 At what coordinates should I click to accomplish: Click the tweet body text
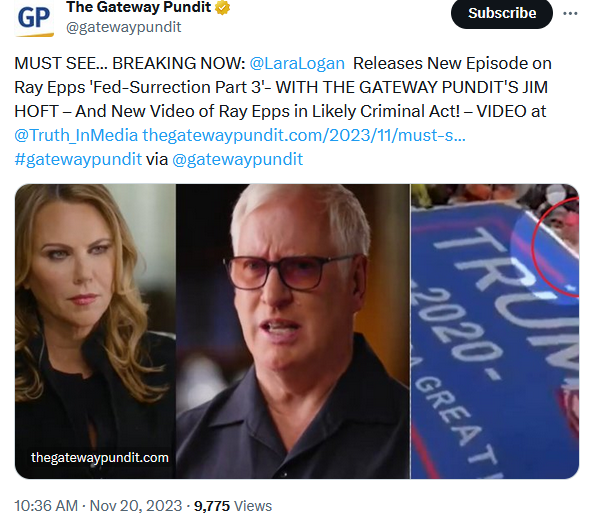tap(283, 111)
